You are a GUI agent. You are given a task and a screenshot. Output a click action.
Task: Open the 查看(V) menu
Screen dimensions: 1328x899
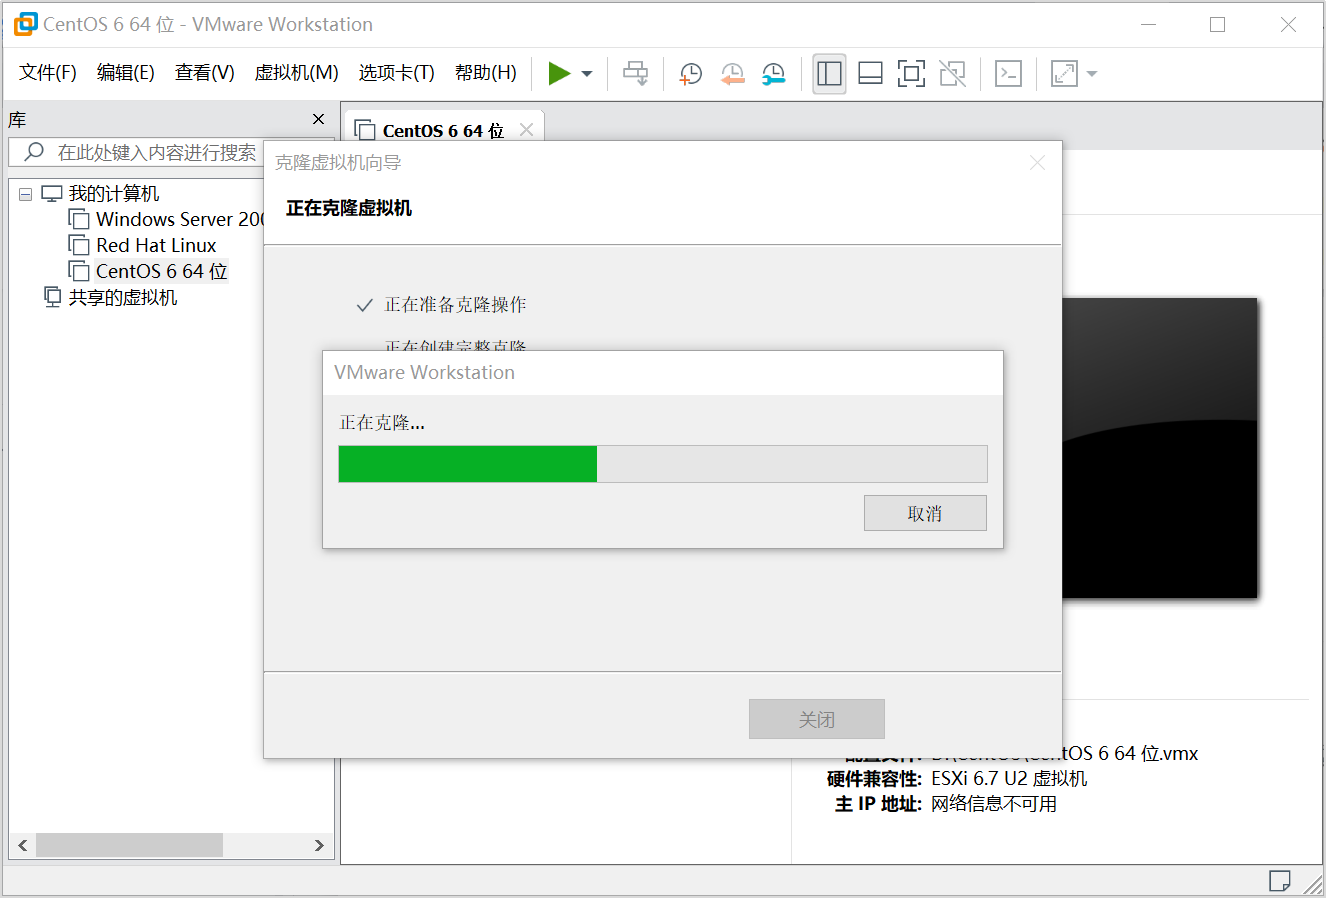[x=205, y=73]
